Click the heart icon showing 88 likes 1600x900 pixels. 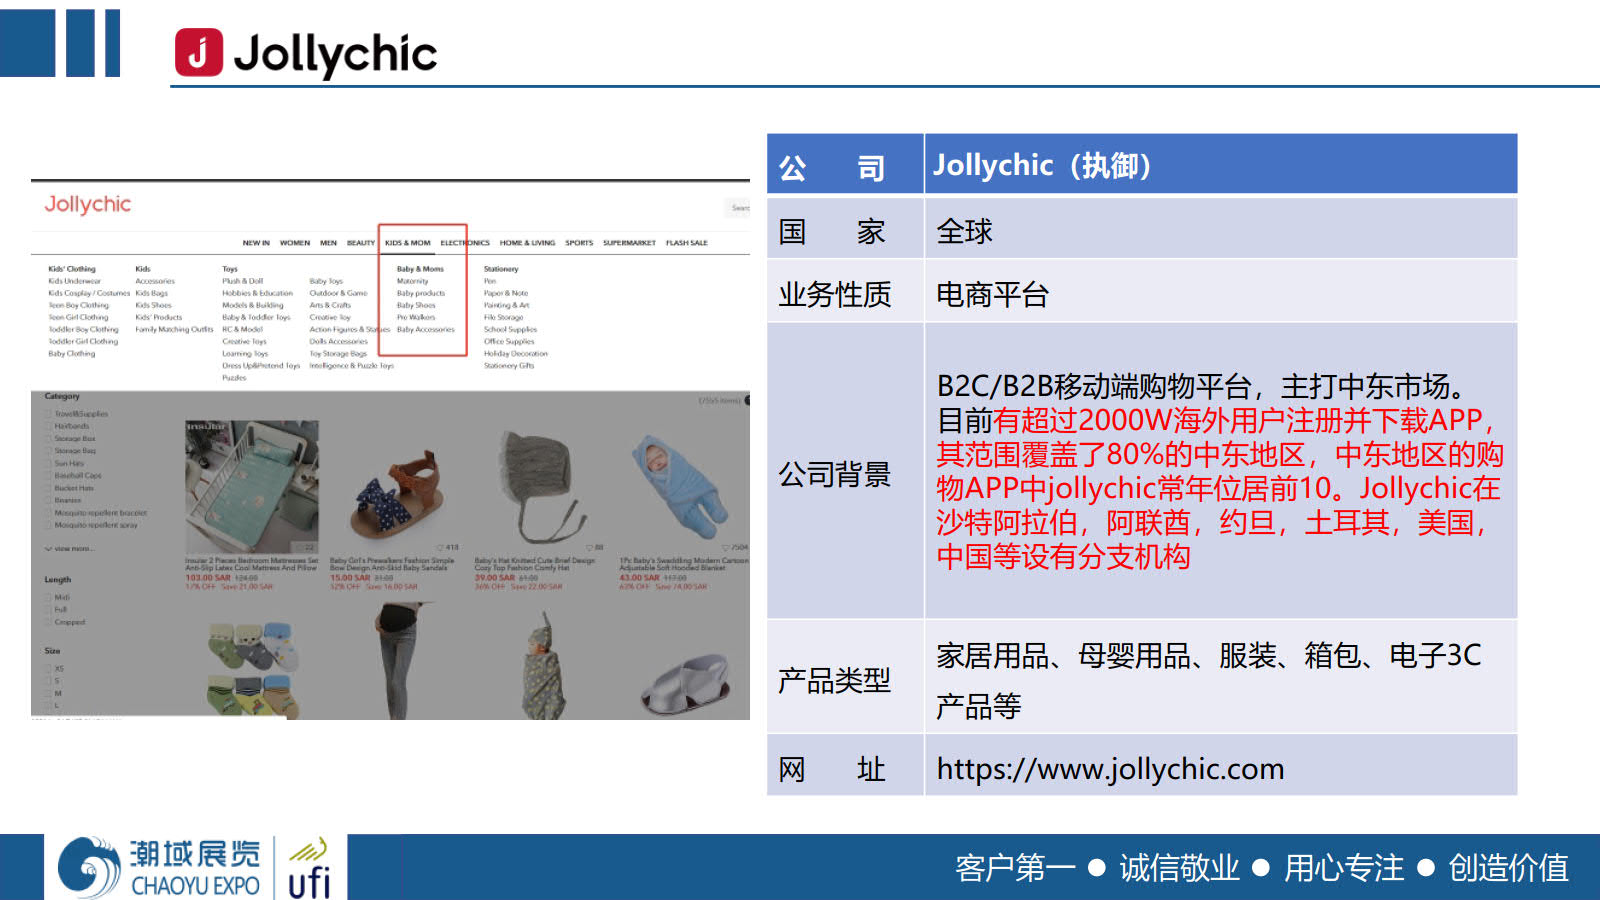[589, 547]
